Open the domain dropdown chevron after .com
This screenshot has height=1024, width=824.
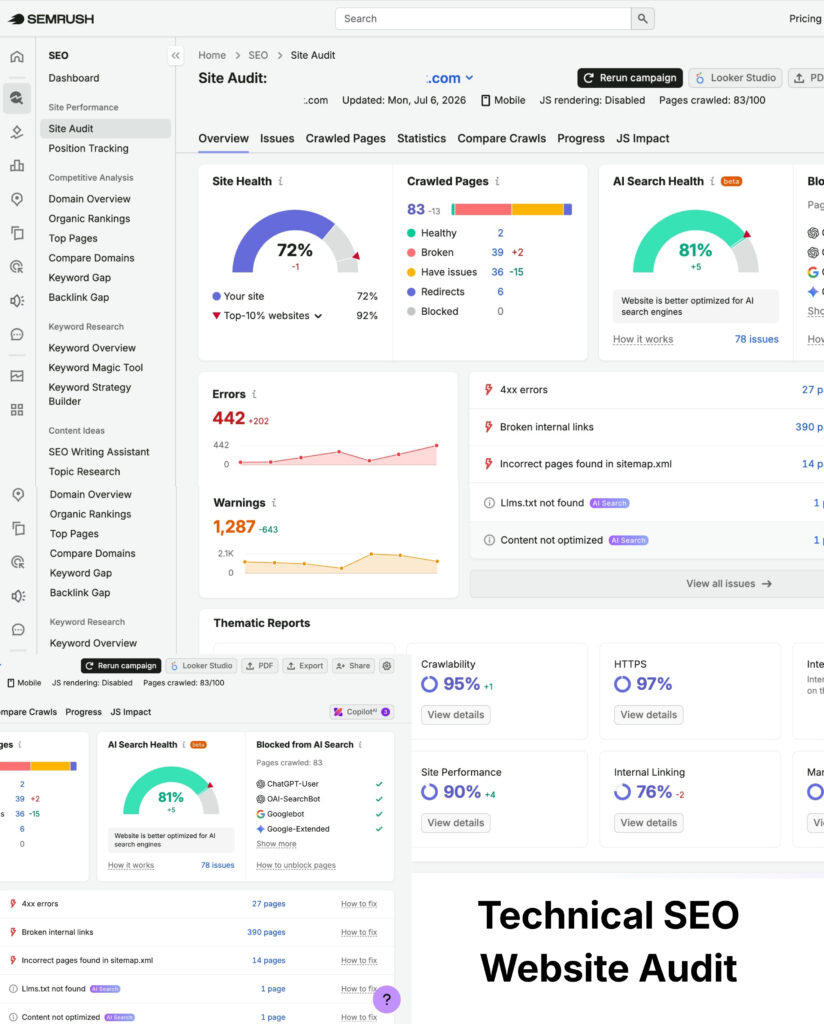[x=469, y=78]
